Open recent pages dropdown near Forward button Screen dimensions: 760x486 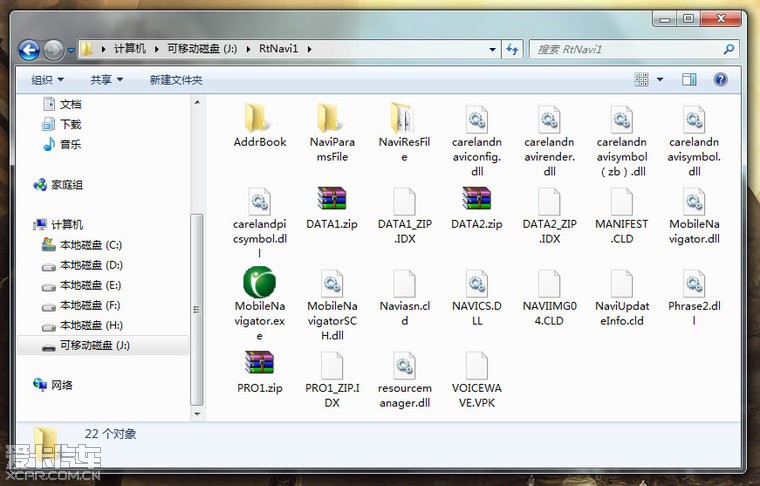[x=71, y=50]
